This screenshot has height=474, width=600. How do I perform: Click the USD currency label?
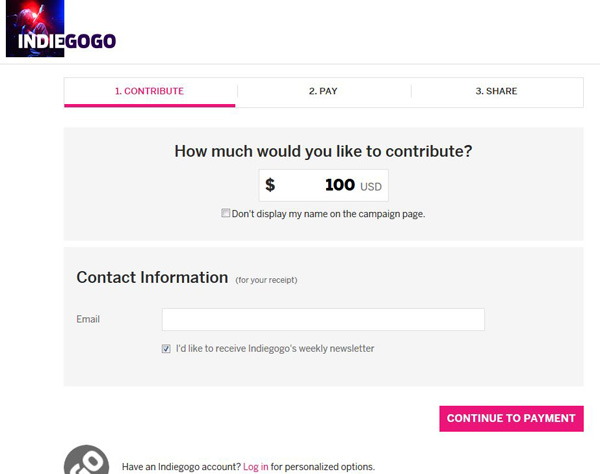(x=371, y=187)
